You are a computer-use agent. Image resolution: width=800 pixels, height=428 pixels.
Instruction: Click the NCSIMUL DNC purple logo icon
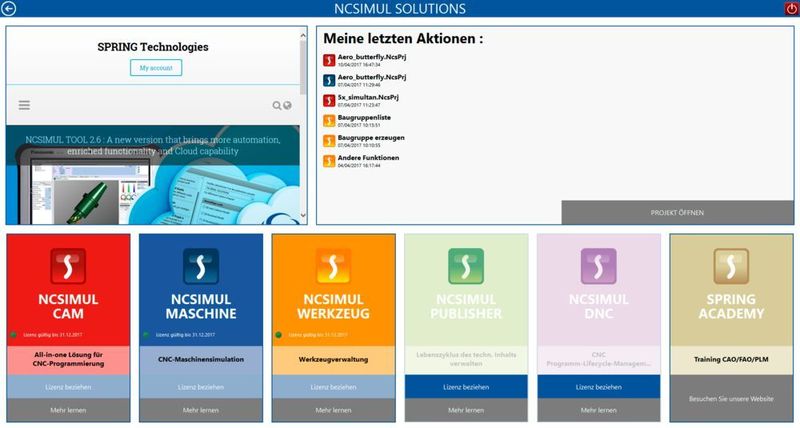tap(598, 266)
